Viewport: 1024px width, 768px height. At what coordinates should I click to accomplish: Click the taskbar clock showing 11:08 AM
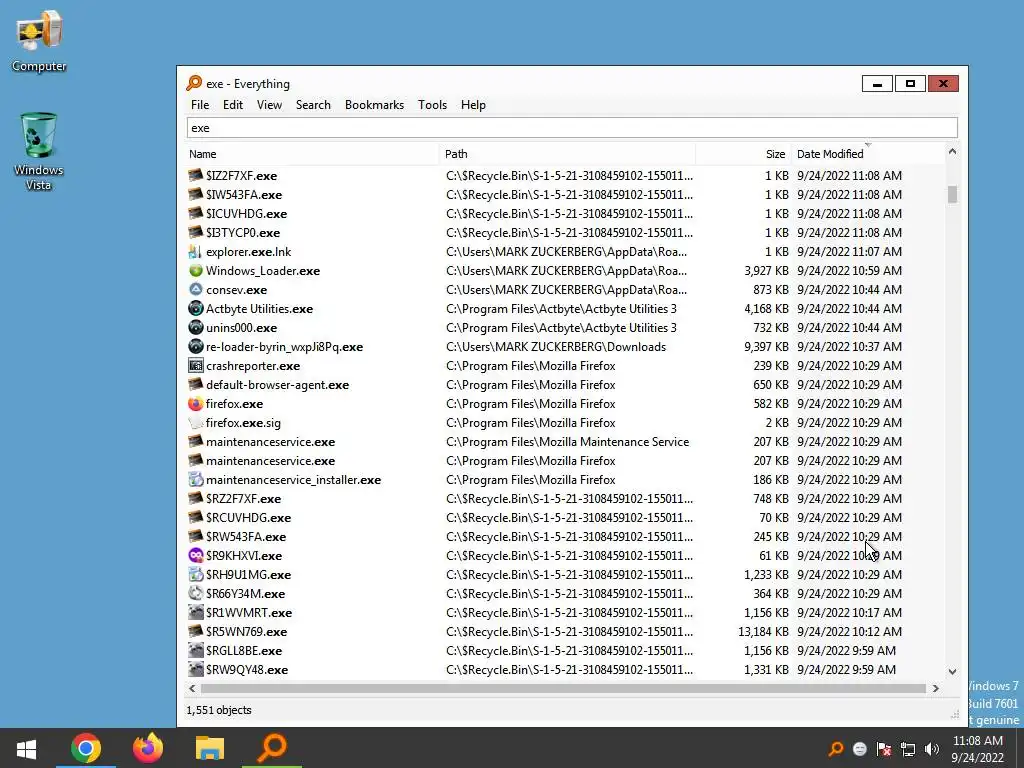[978, 749]
